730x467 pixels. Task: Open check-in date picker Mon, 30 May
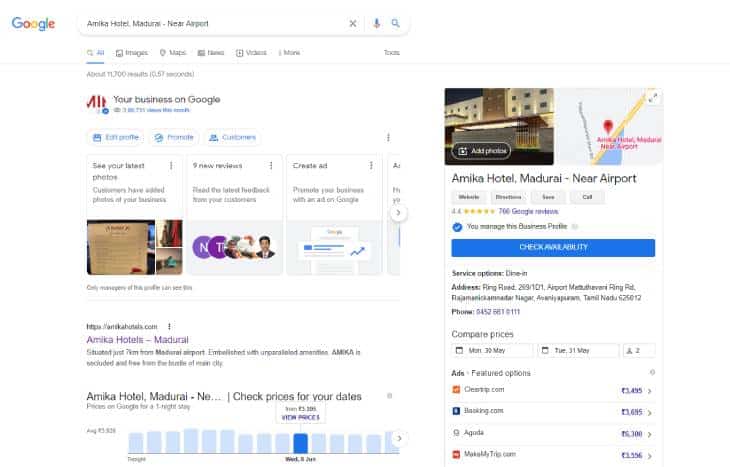492,351
